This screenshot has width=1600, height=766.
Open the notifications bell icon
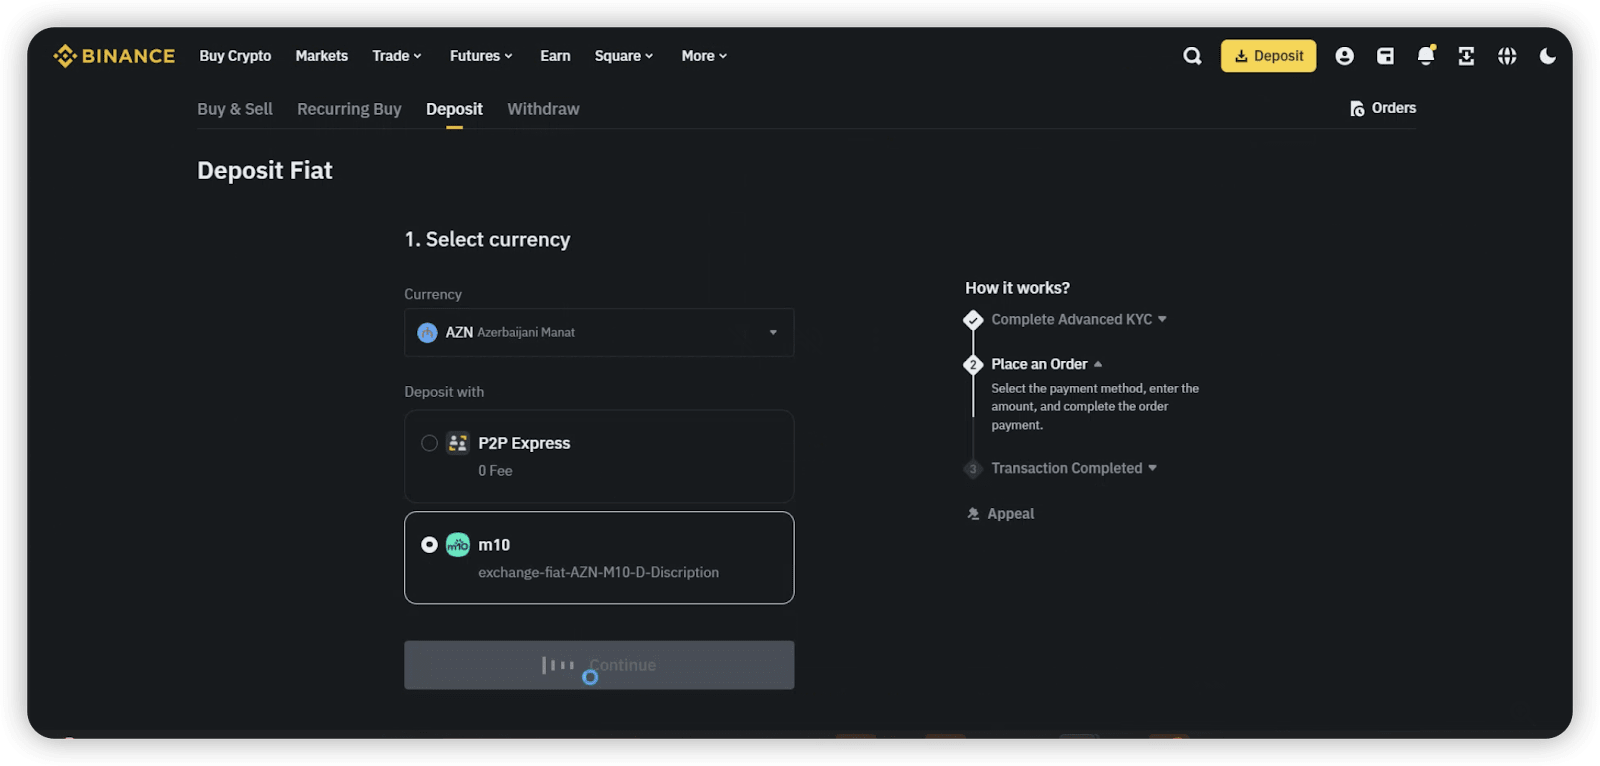coord(1426,56)
